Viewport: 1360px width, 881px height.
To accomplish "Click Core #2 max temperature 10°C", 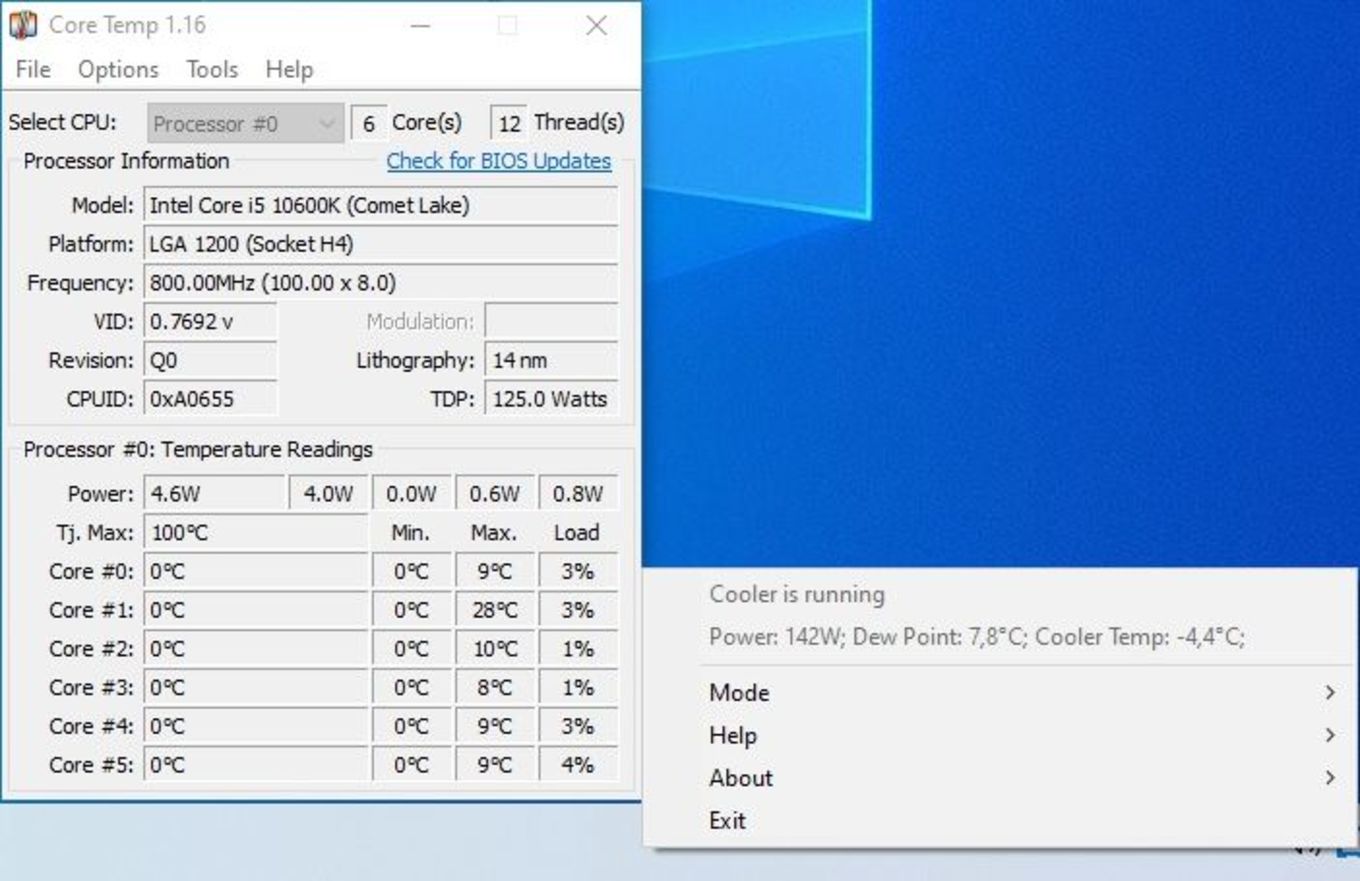I will click(x=495, y=649).
